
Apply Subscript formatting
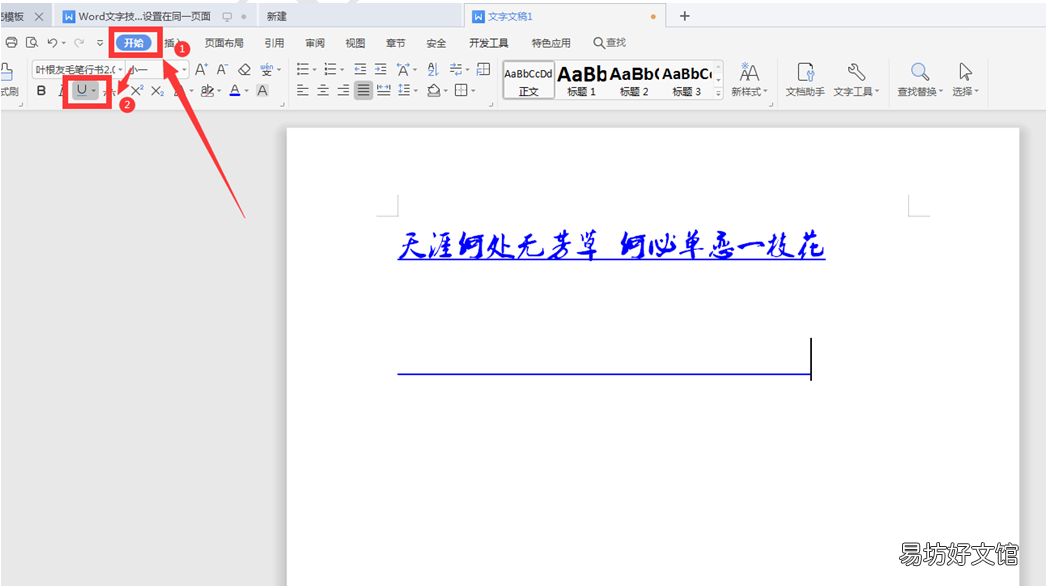(157, 91)
